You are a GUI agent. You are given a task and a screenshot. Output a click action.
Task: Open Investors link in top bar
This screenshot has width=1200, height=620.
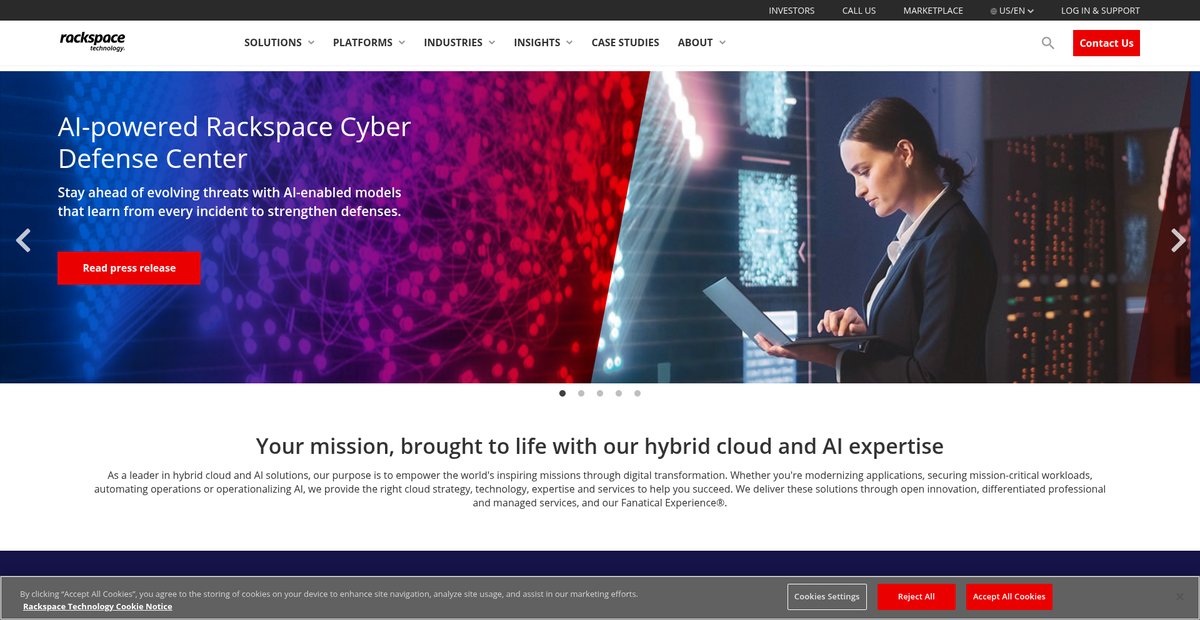coord(791,11)
